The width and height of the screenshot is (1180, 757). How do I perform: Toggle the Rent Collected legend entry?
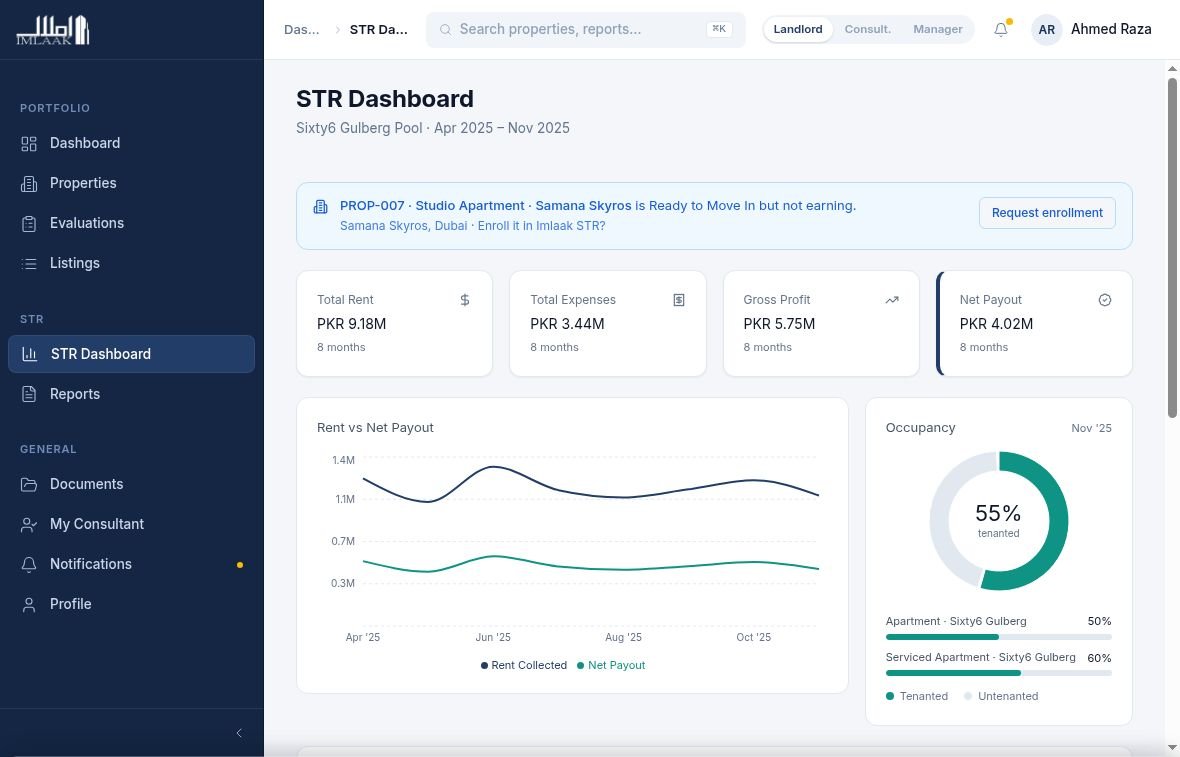[524, 665]
